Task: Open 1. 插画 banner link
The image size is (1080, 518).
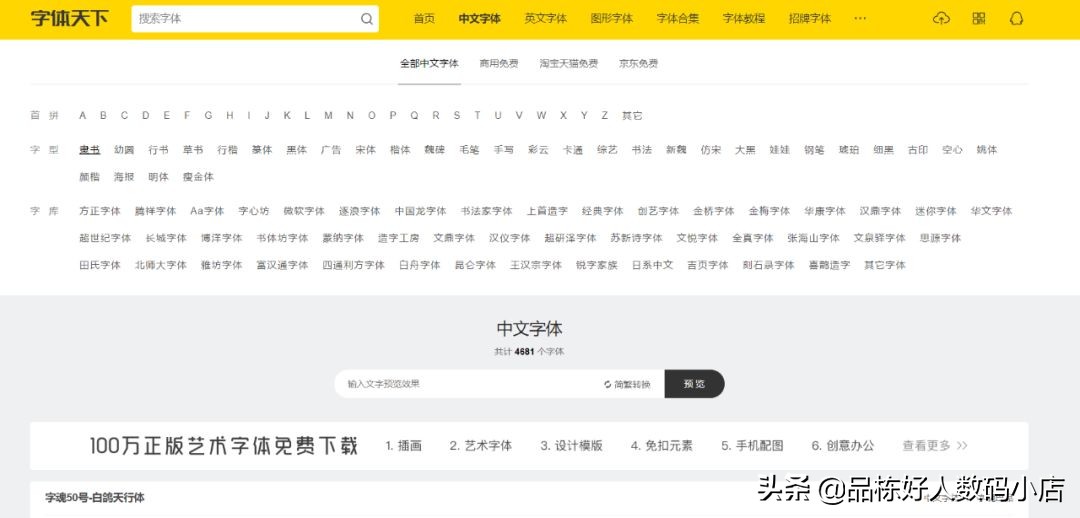Action: (x=403, y=446)
